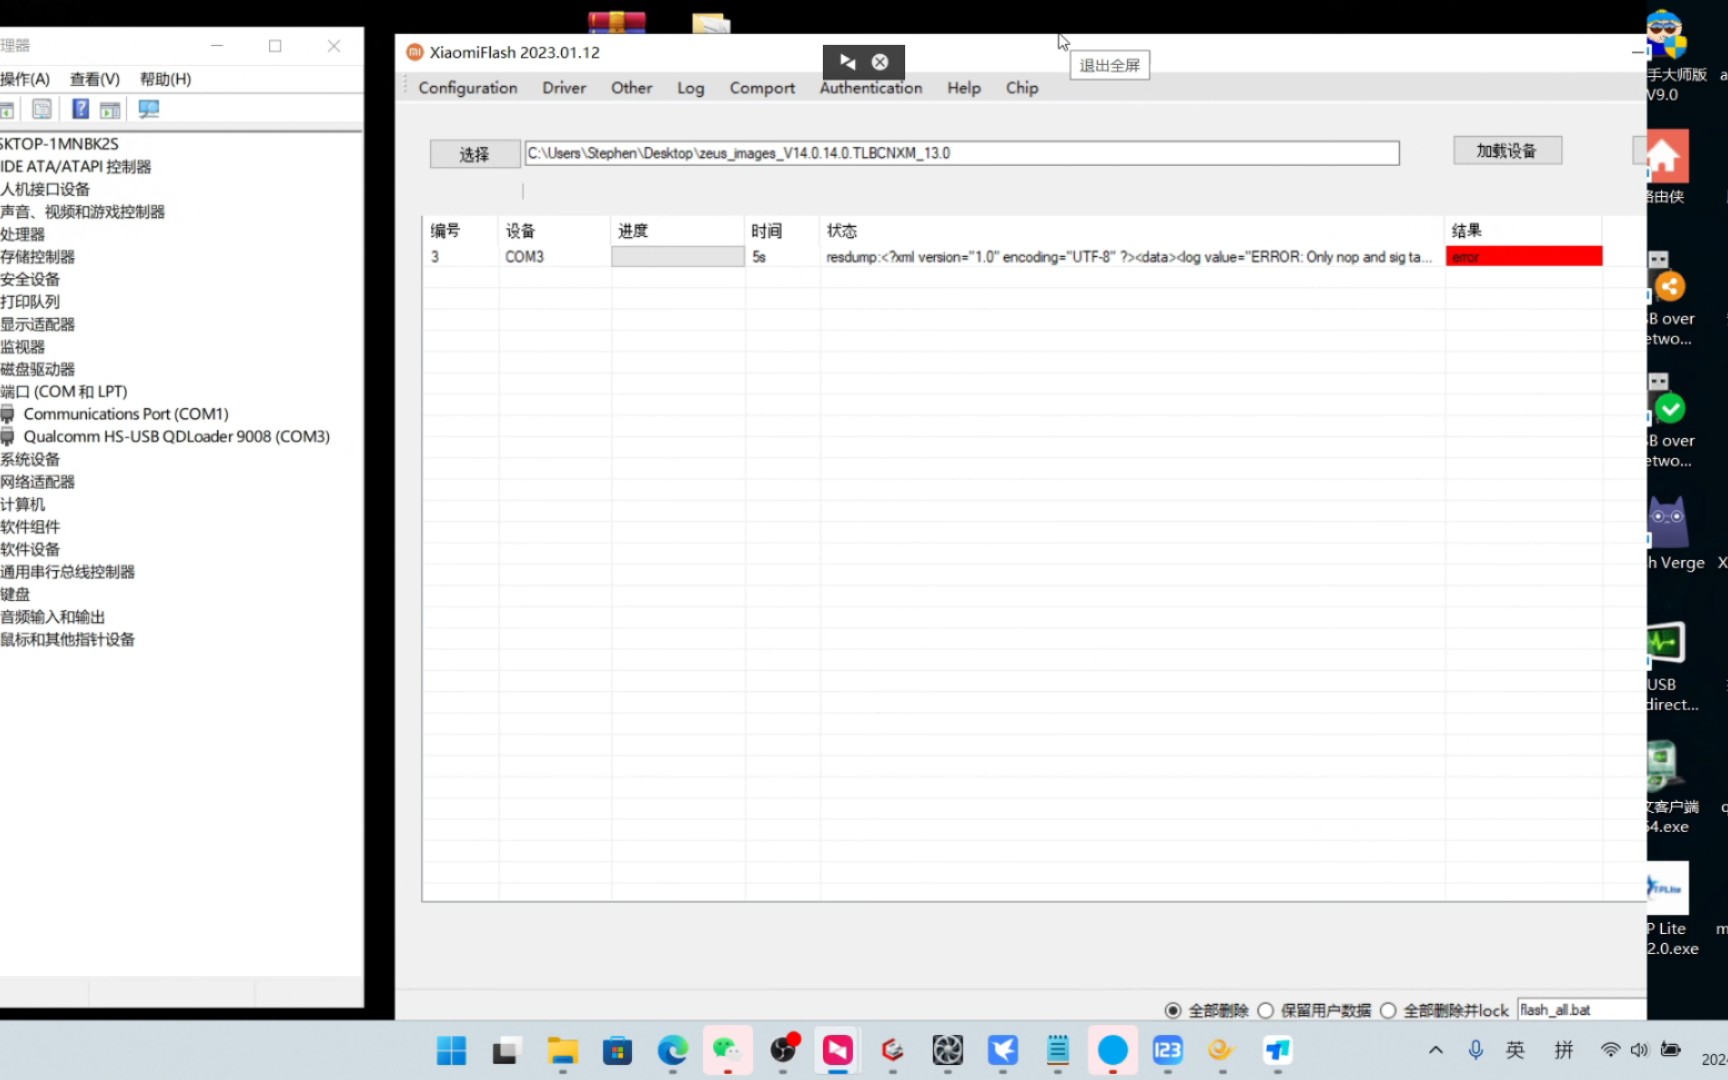Open 操作(A) menu in Device Manager

click(25, 79)
